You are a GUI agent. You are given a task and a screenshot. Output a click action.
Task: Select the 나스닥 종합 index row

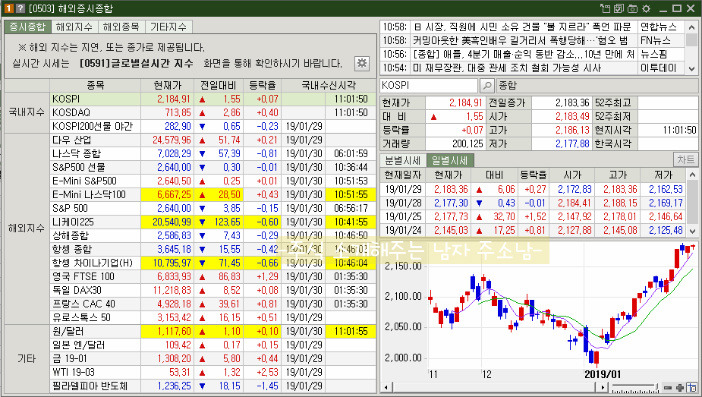coord(191,154)
